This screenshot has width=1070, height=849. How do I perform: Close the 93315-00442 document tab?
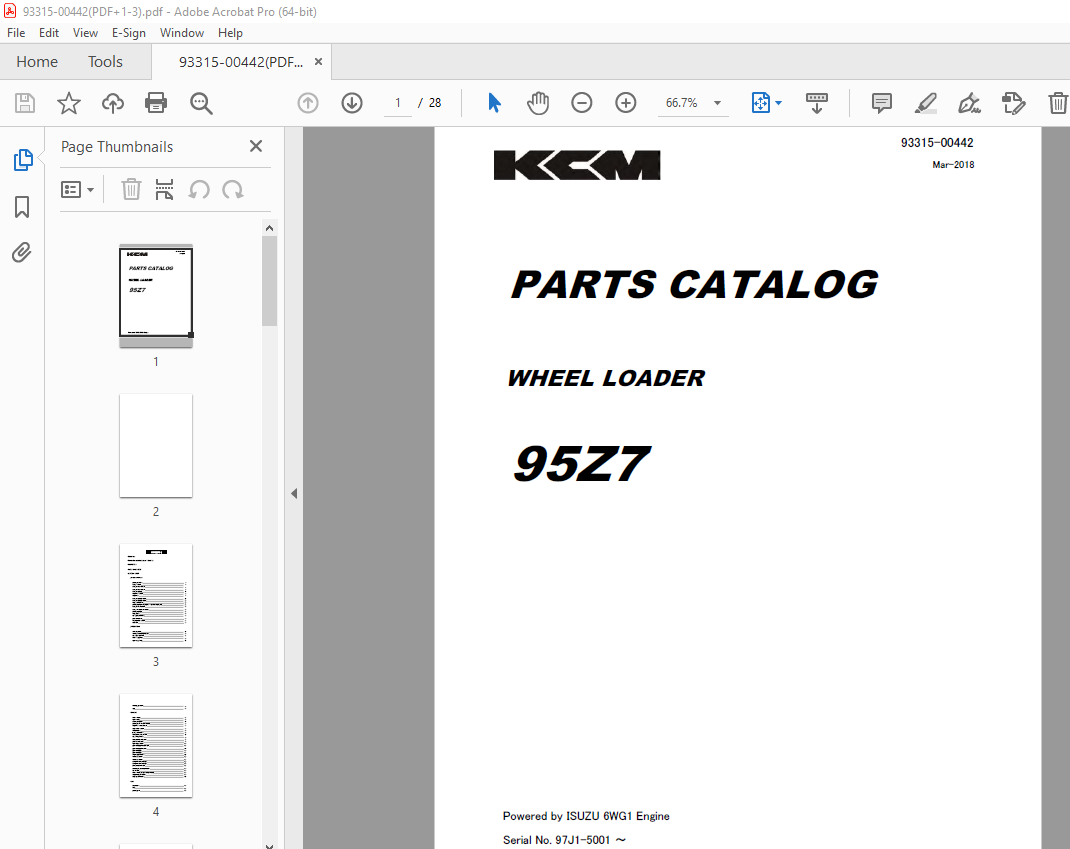click(318, 61)
